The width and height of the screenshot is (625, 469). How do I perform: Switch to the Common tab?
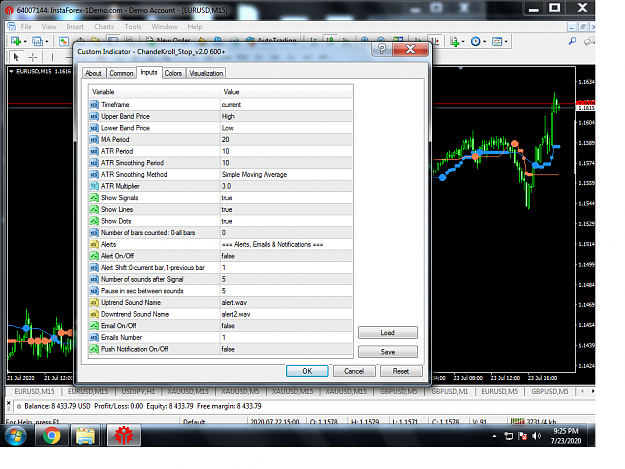point(121,73)
